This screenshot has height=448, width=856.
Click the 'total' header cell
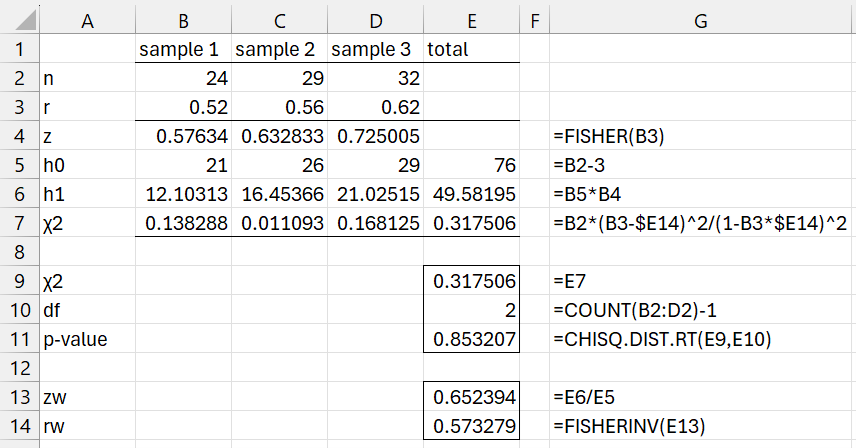tap(472, 49)
